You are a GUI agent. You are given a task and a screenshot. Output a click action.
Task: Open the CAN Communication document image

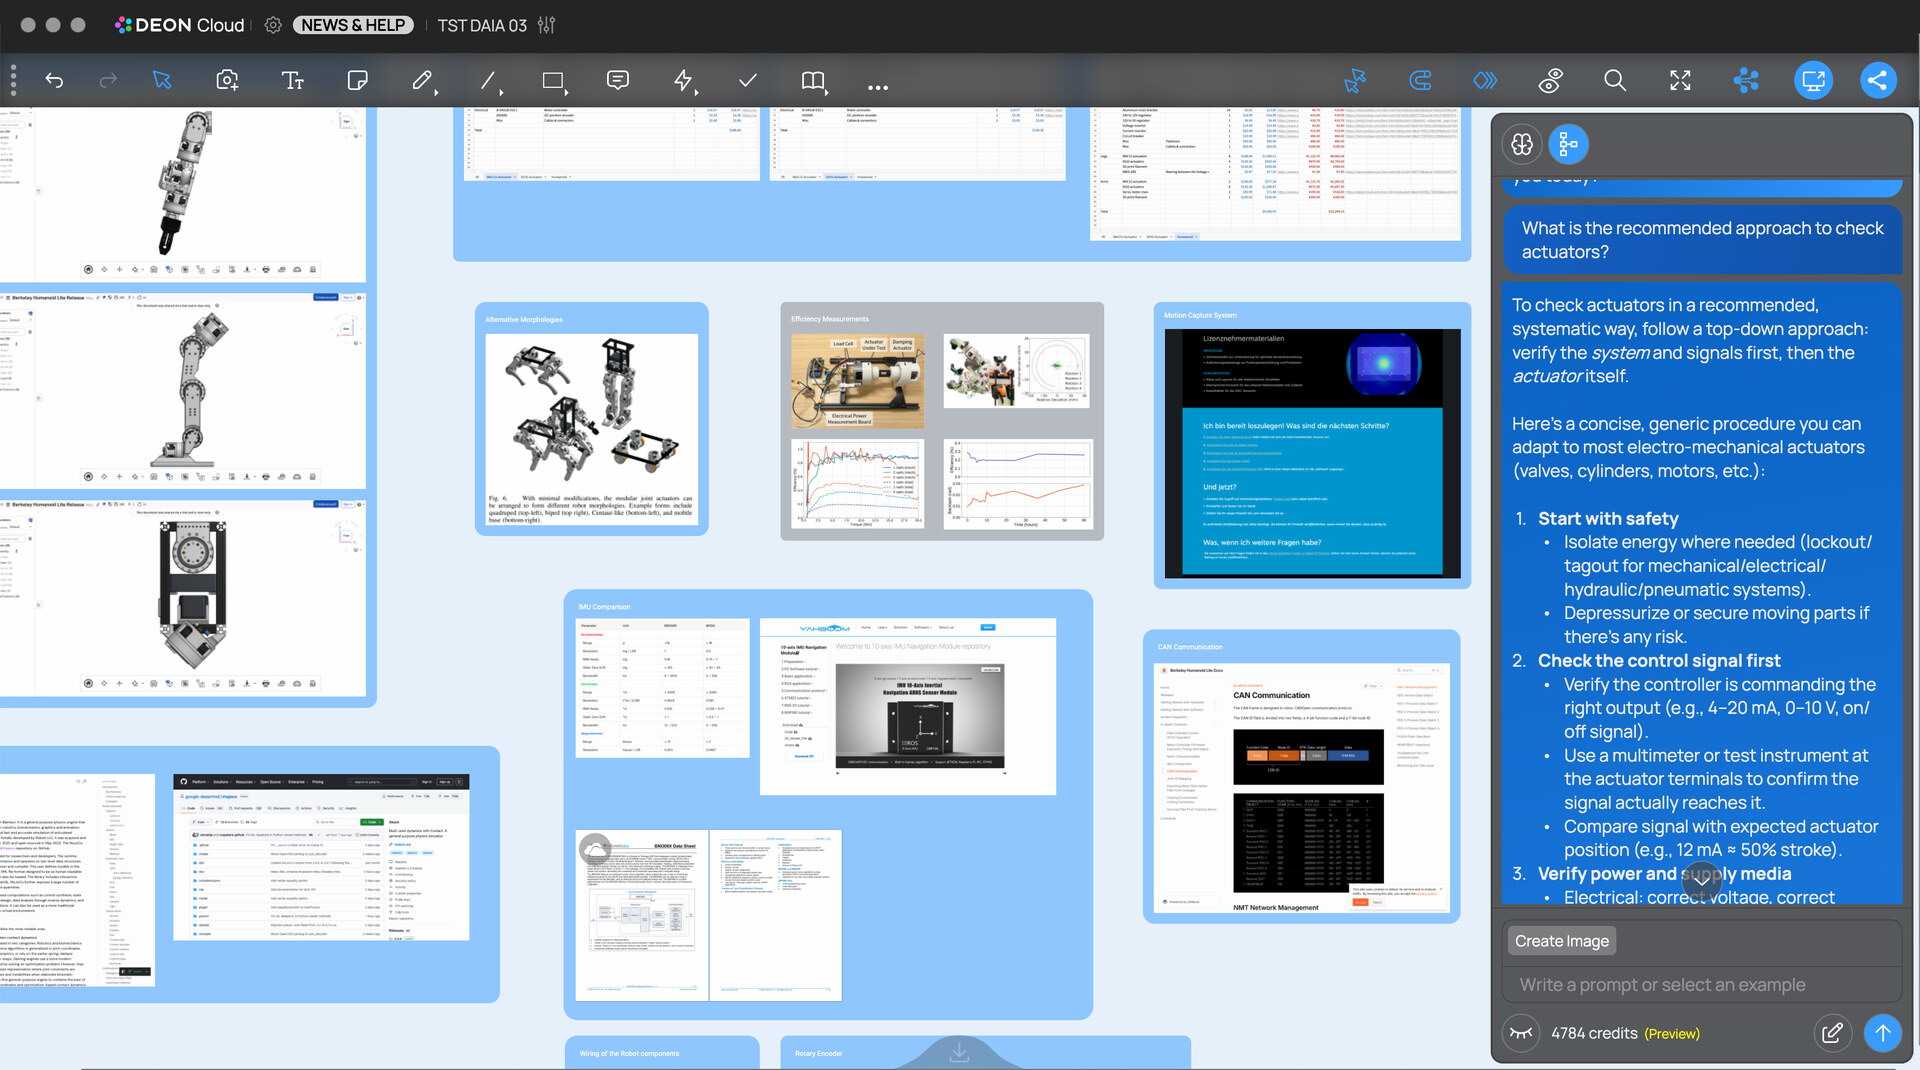1301,787
